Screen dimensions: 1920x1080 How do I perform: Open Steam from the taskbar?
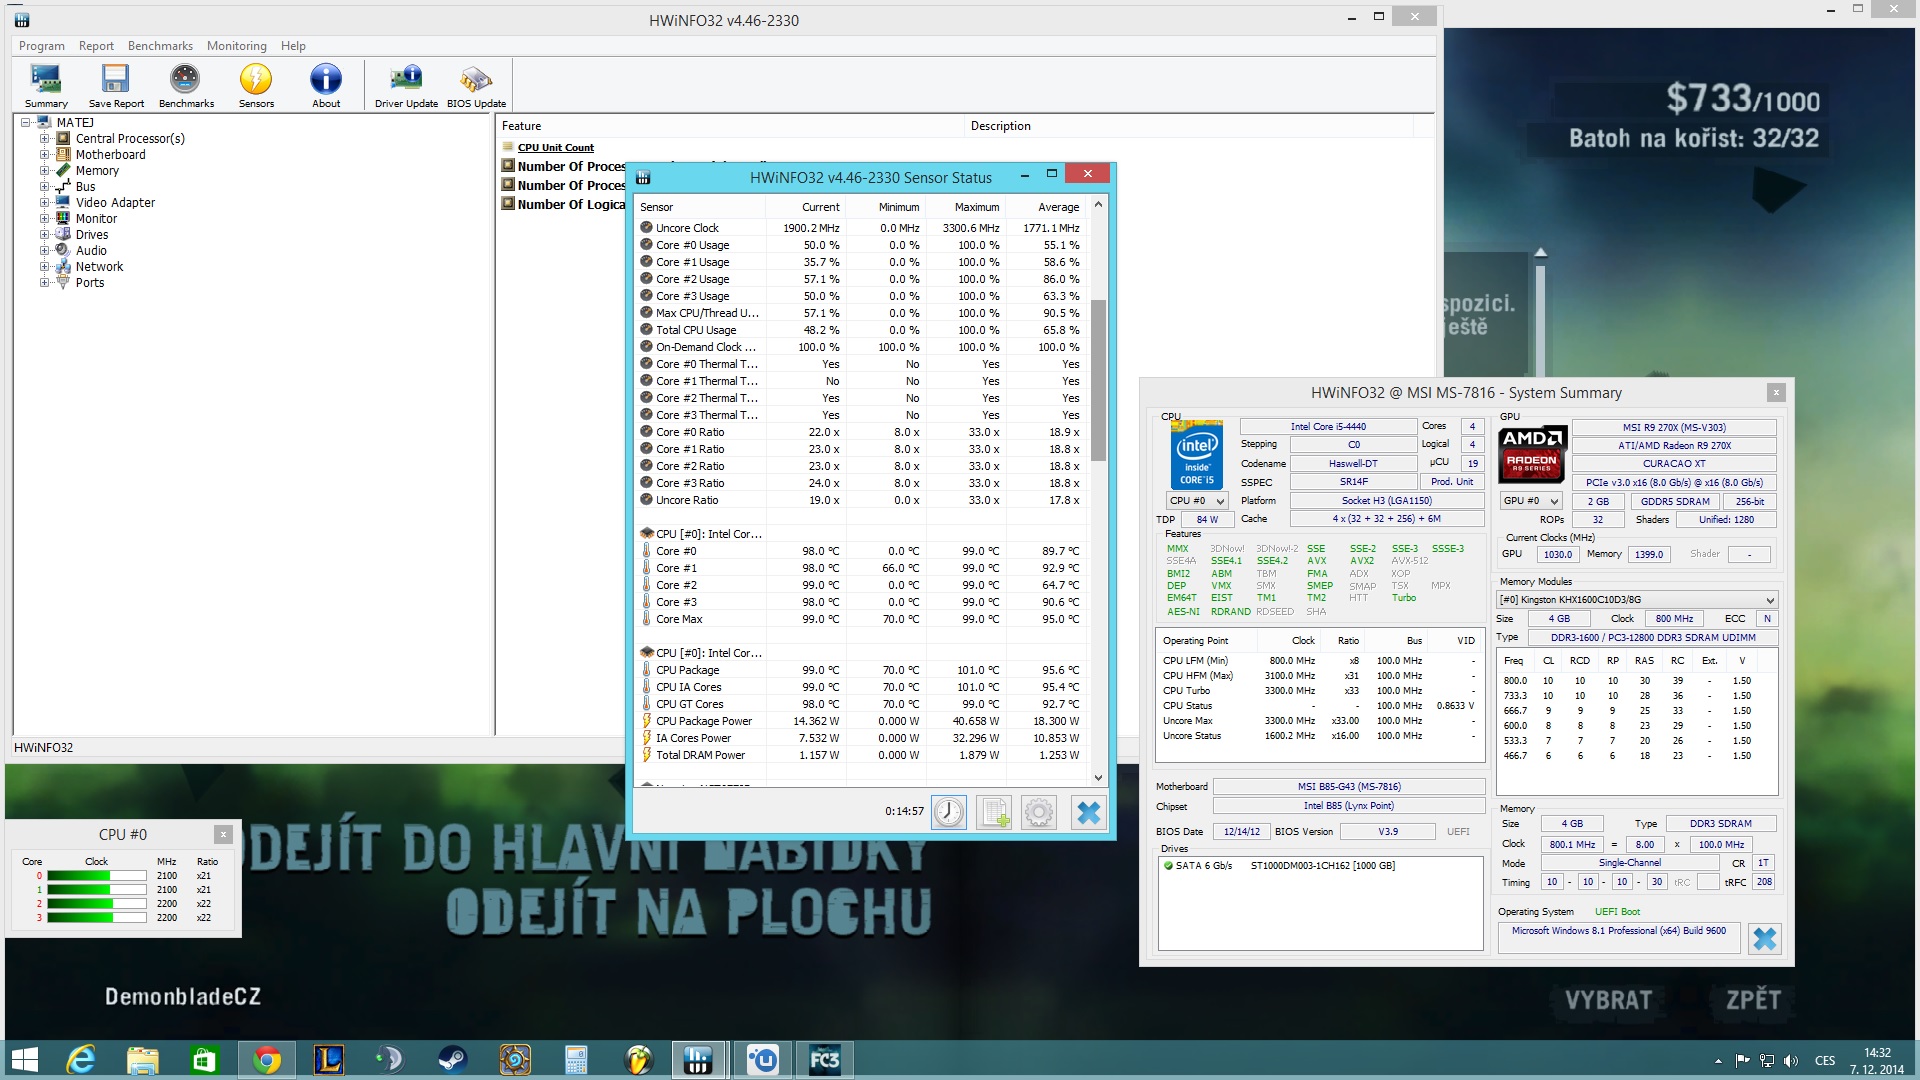click(452, 1059)
